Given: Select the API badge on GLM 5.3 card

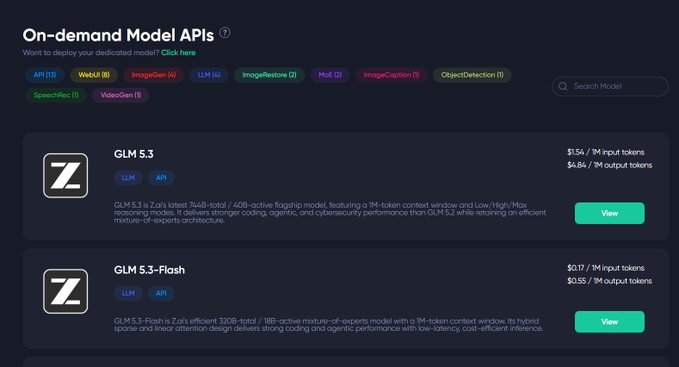Looking at the screenshot, I should [x=161, y=178].
